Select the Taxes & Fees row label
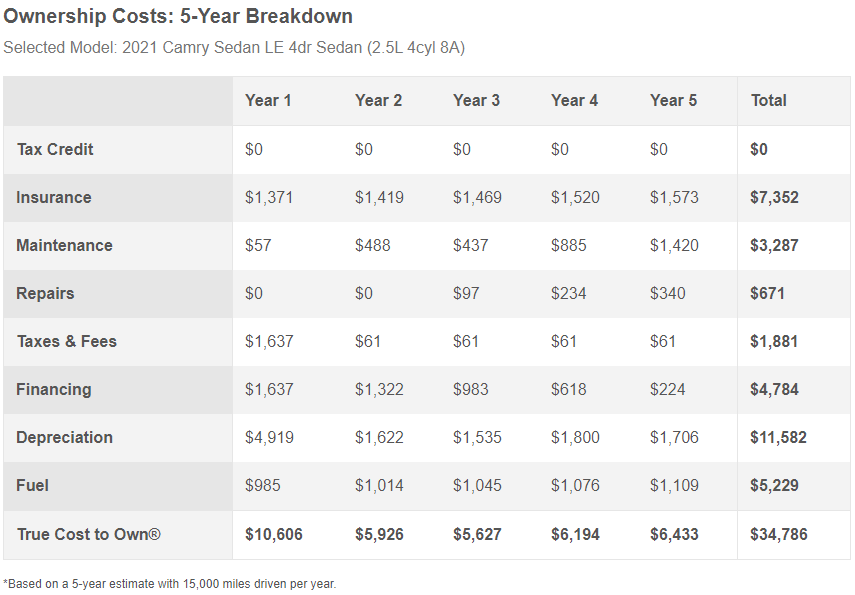 67,341
